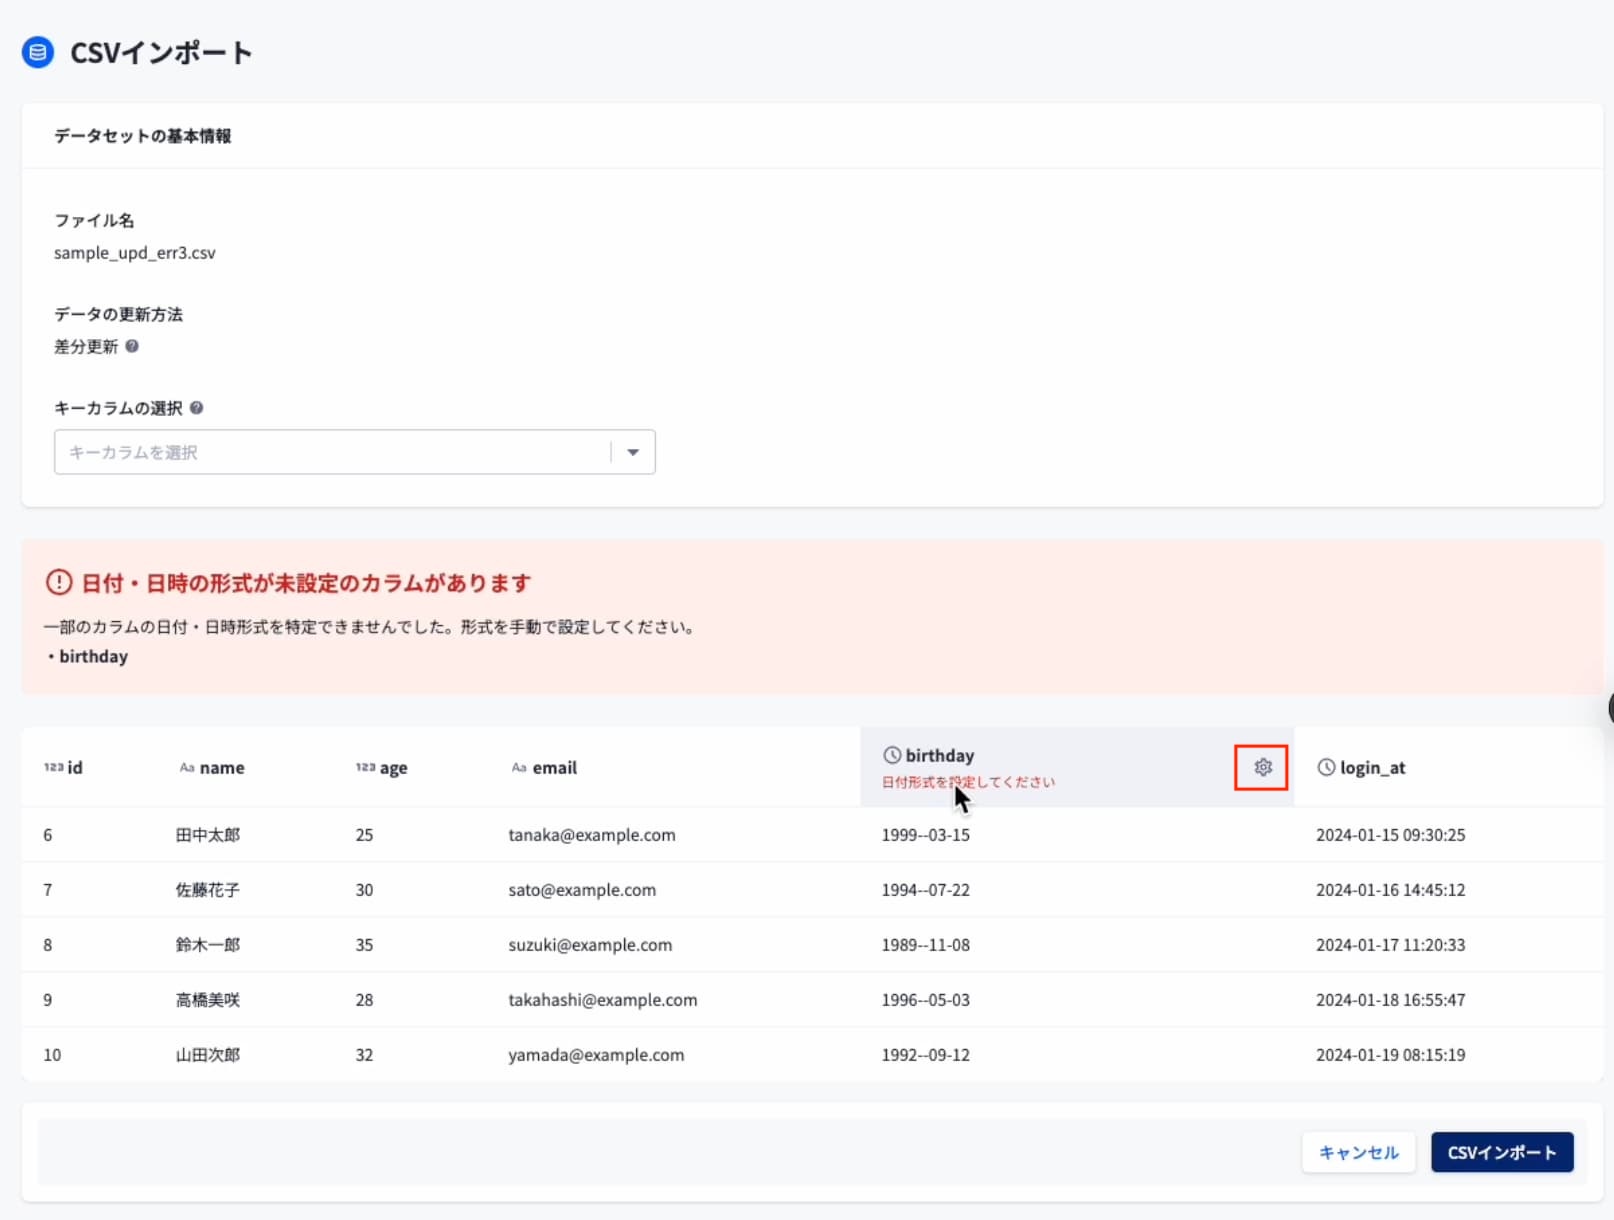Click help icon next to キーカラムの選択
This screenshot has width=1614, height=1220.
tap(197, 408)
